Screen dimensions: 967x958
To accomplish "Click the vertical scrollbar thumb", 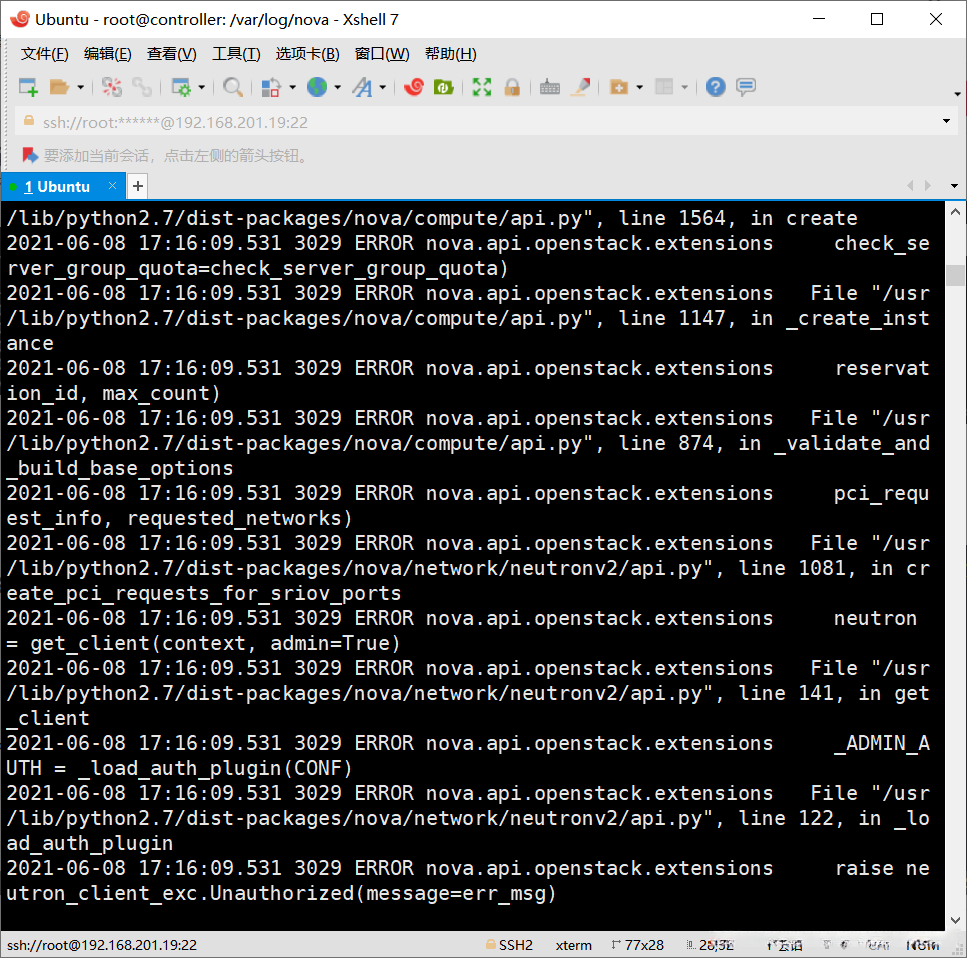I will [x=955, y=275].
